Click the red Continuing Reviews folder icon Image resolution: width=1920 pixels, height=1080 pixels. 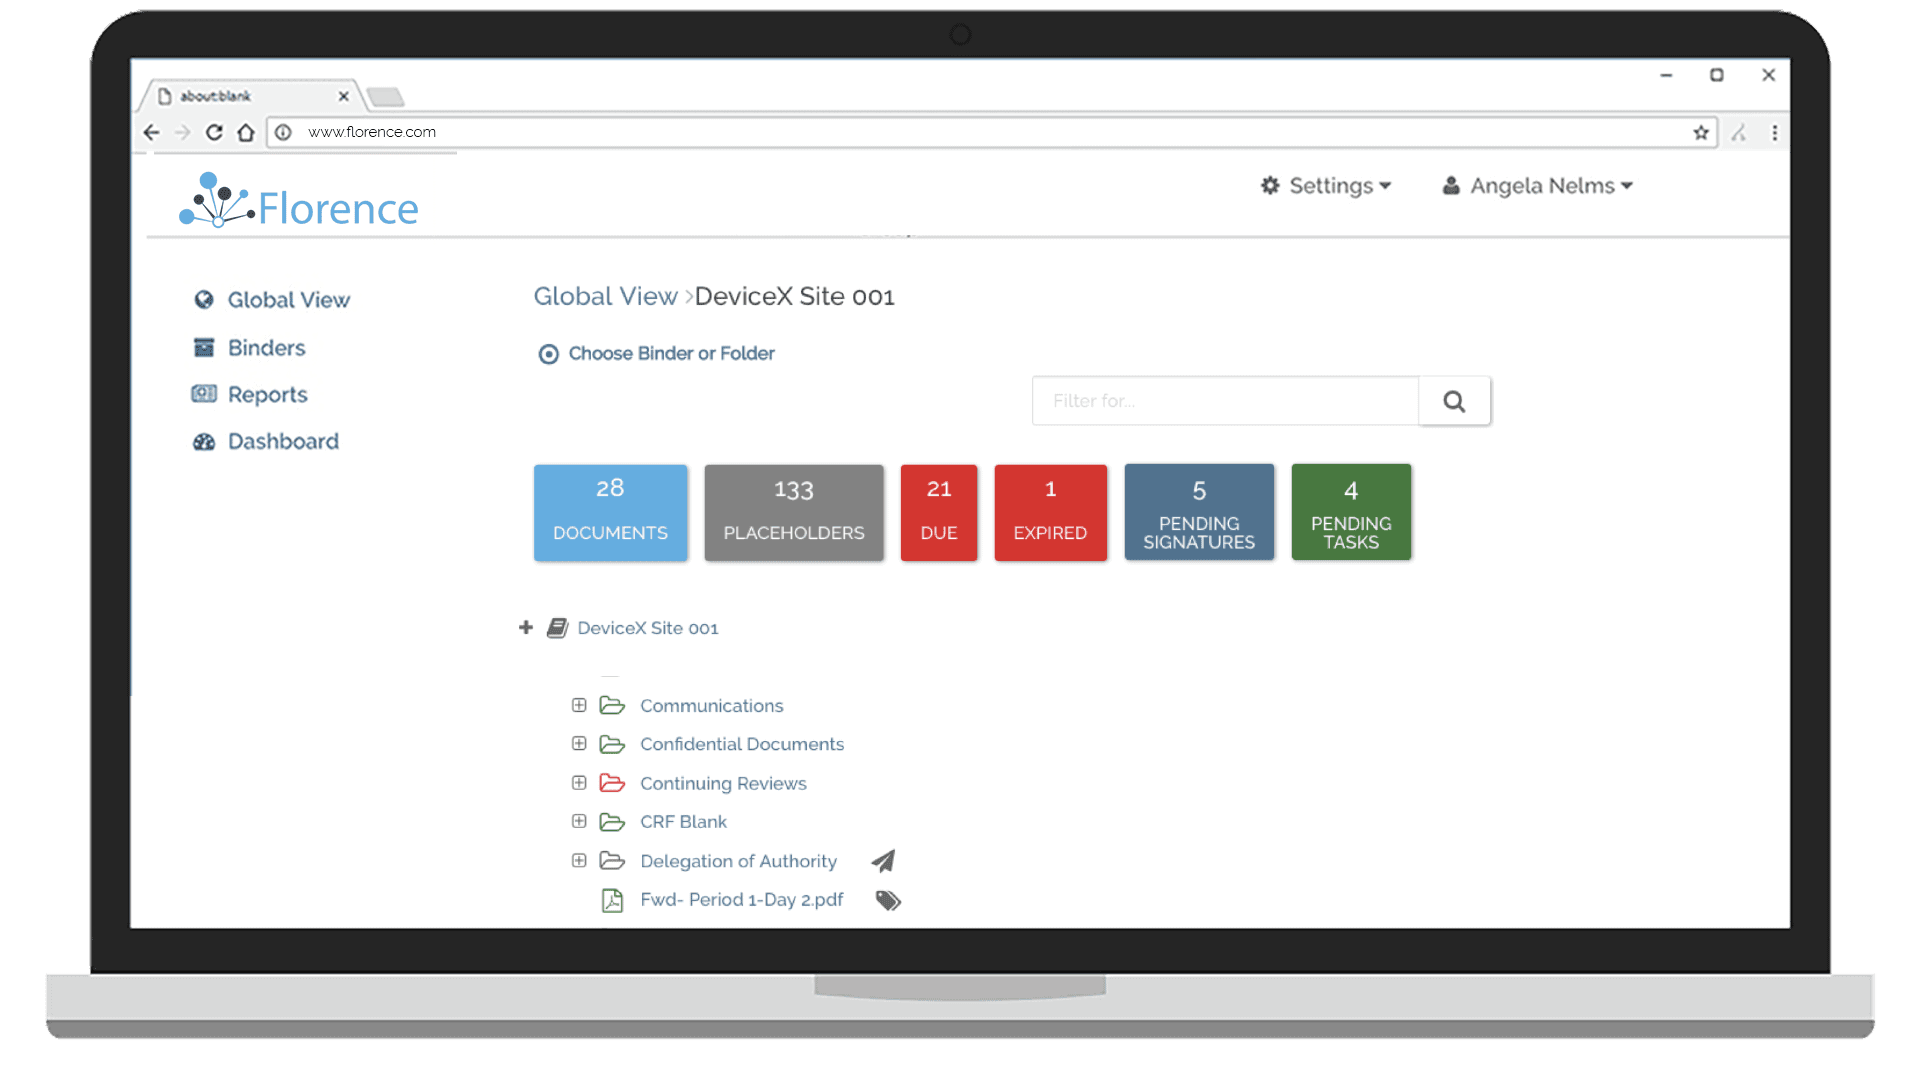point(612,783)
